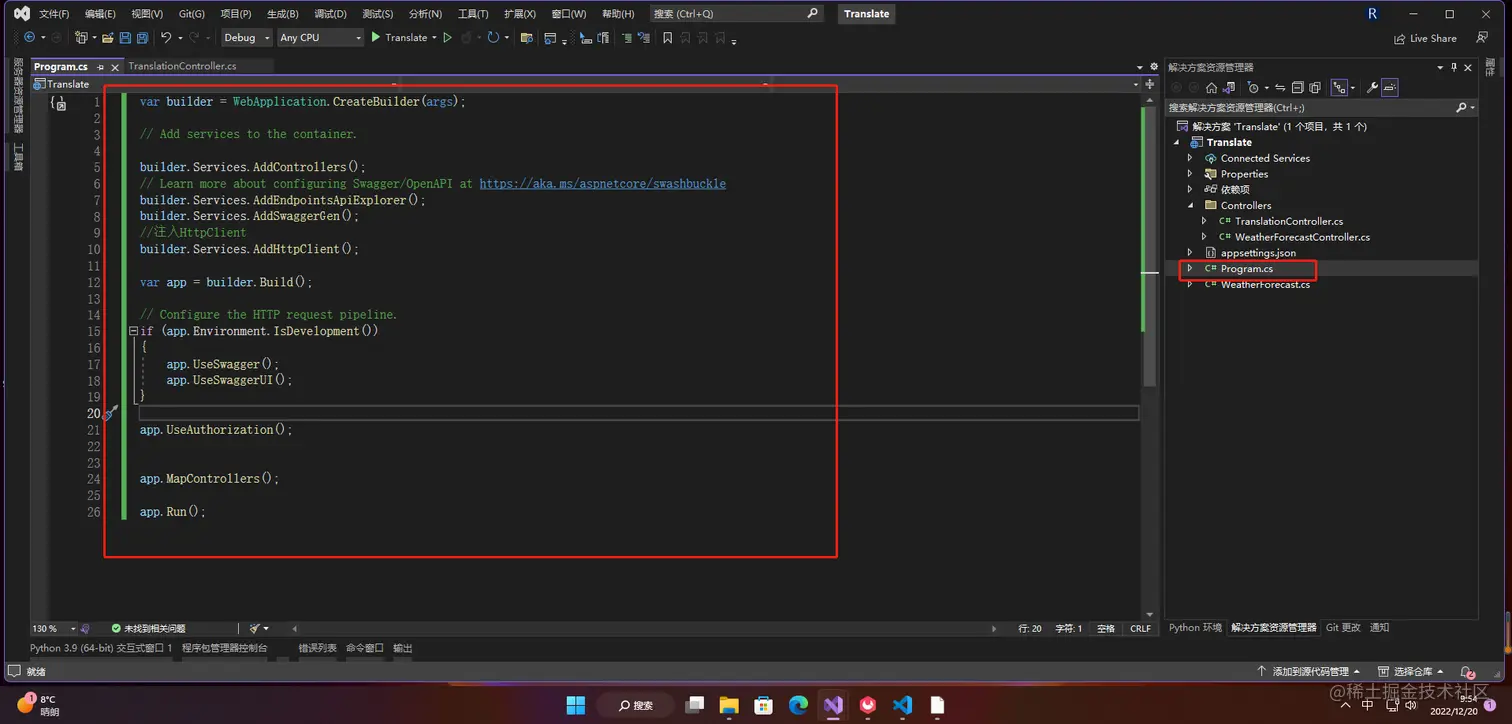Screen dimensions: 1512x724
Task: Open VS Code from taskbar
Action: (902, 705)
